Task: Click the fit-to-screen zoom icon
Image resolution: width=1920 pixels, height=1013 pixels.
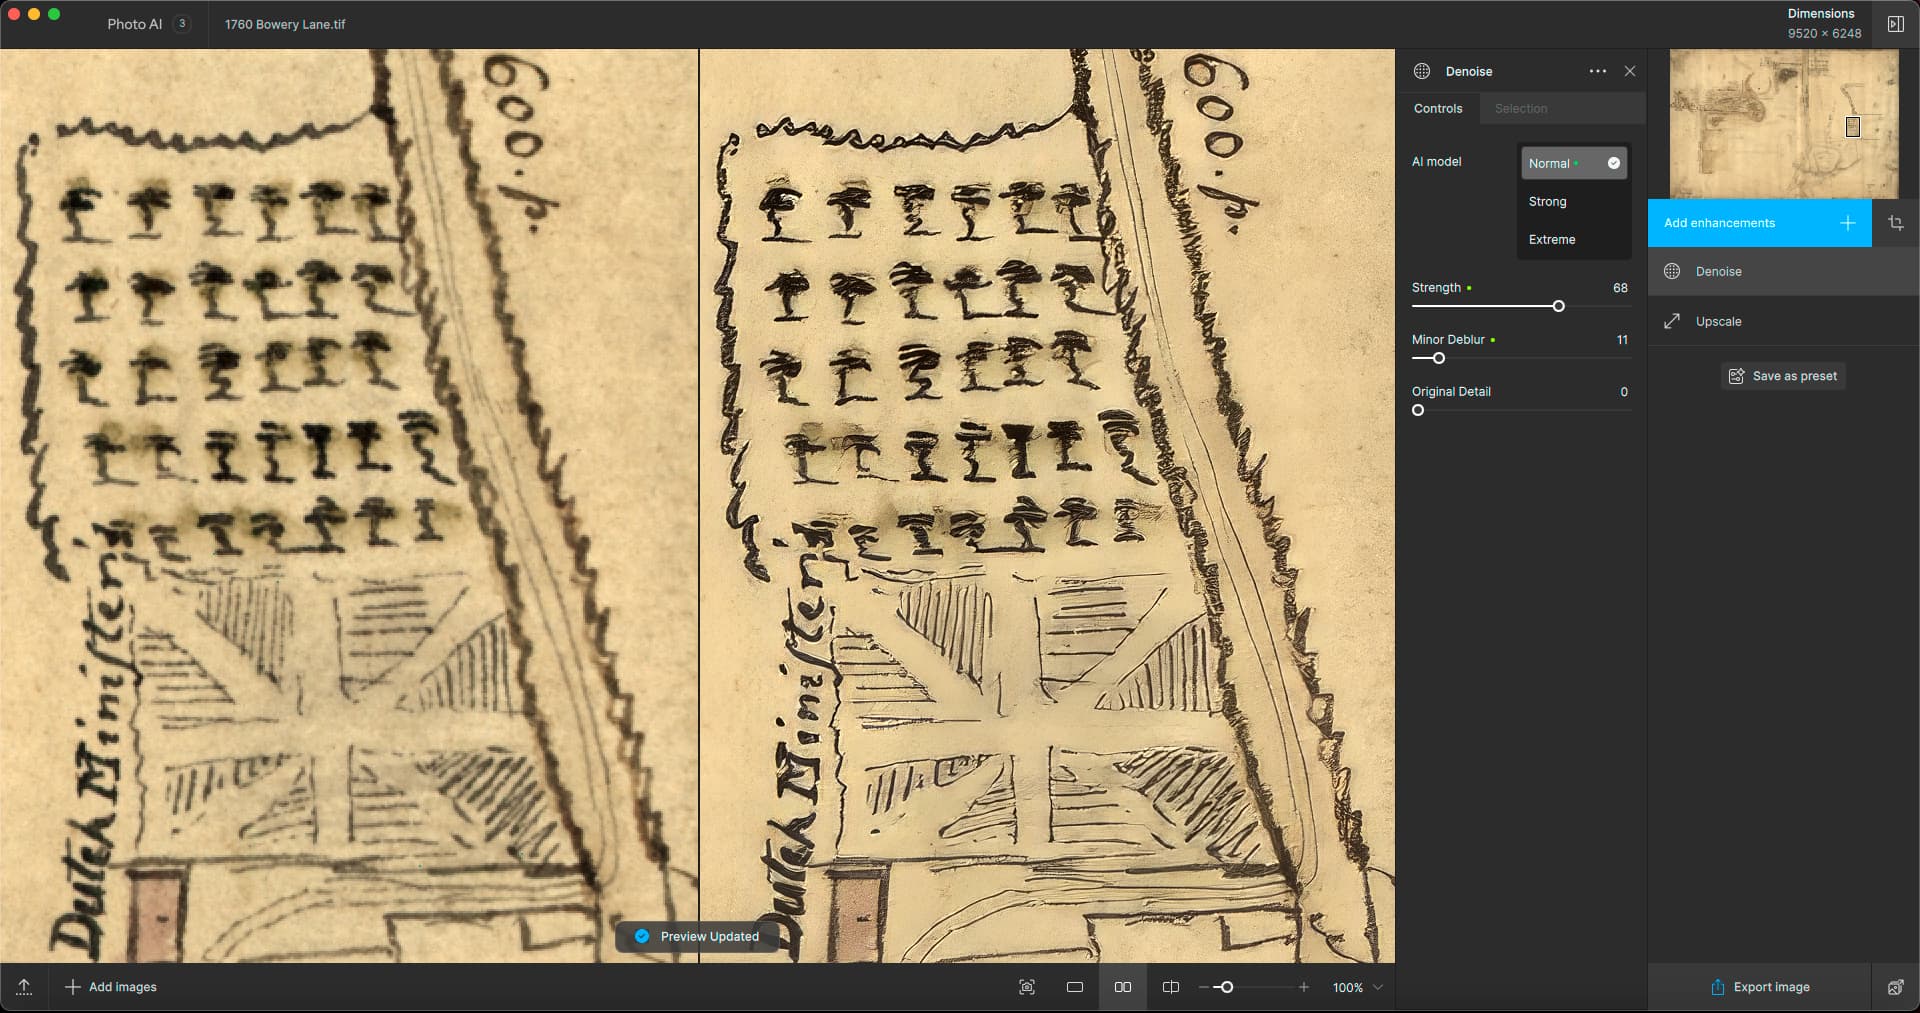Action: point(1026,987)
